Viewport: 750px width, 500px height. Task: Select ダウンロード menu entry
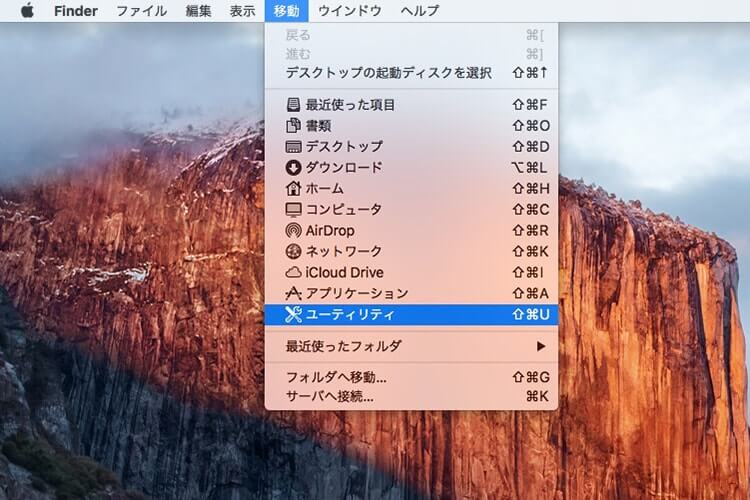pos(411,167)
